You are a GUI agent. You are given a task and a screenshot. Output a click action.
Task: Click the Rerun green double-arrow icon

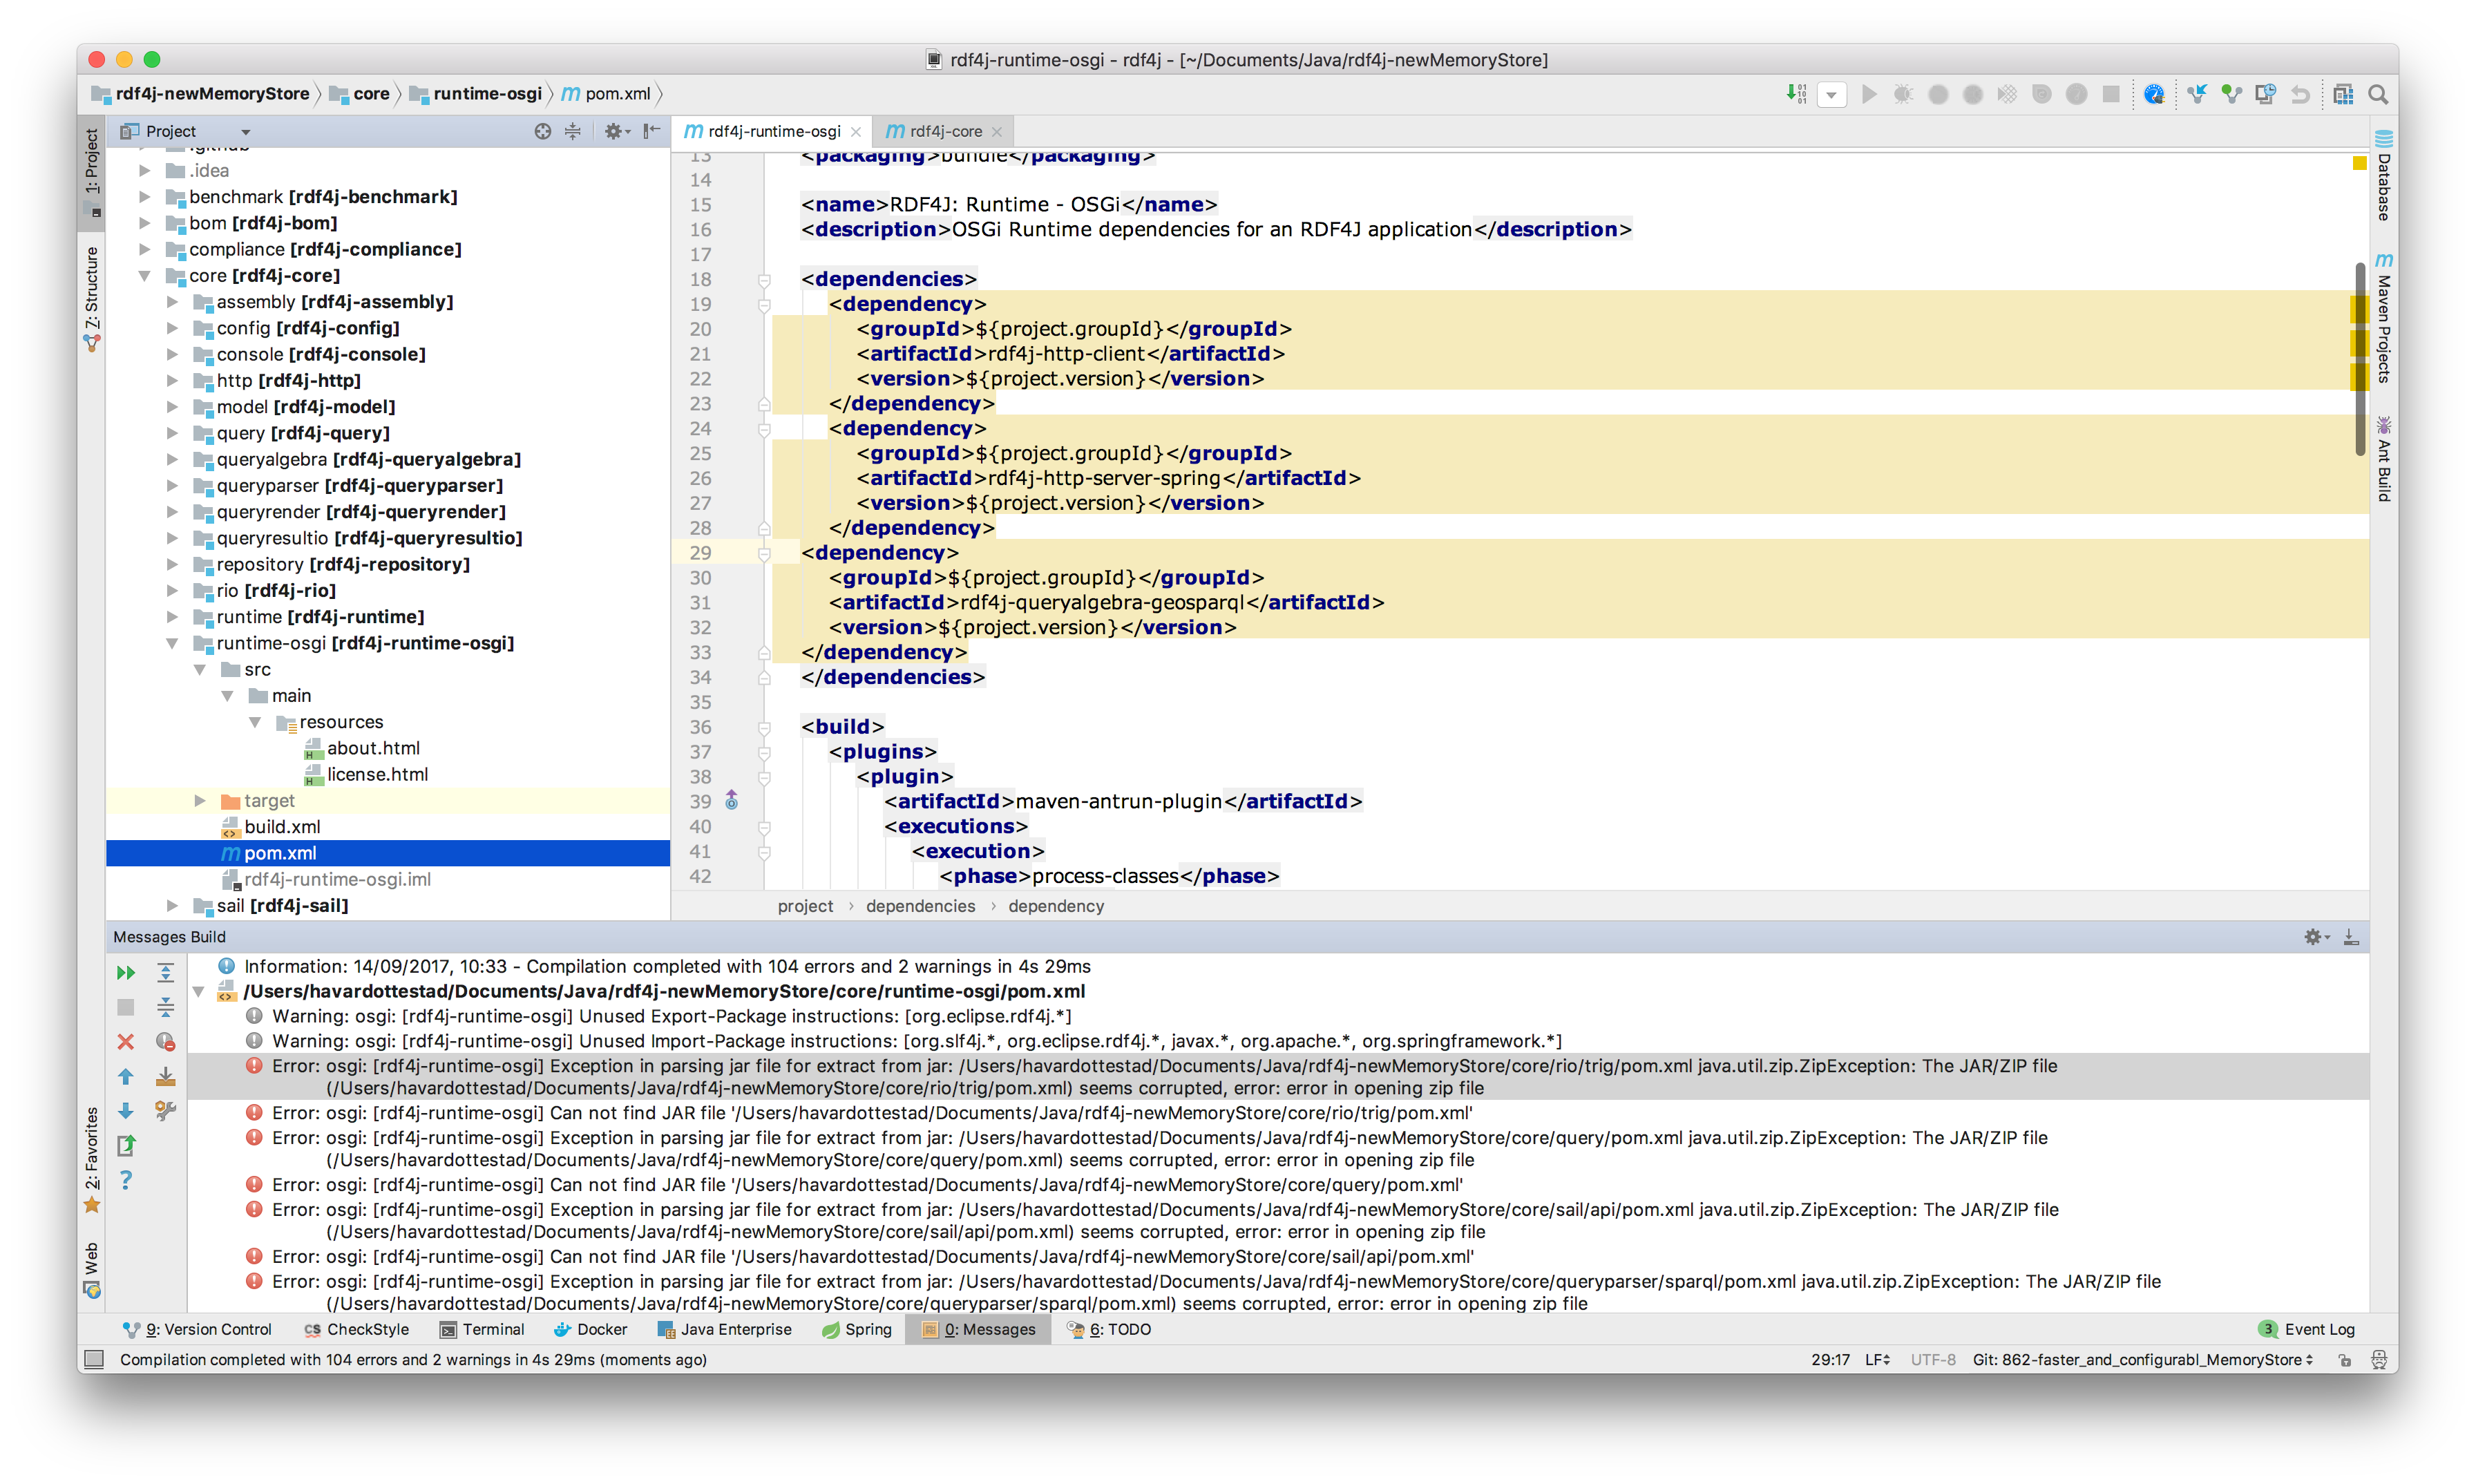(x=126, y=972)
